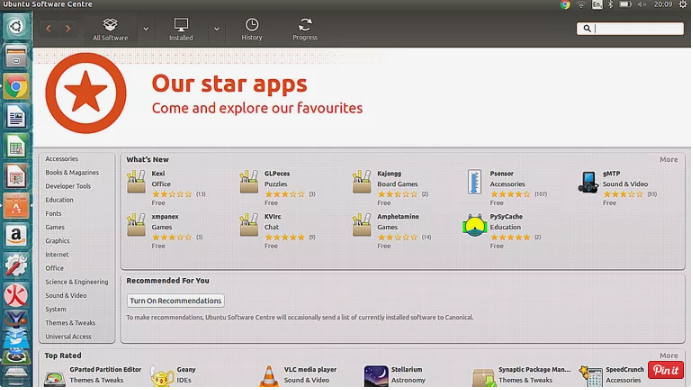The image size is (693, 390).
Task: Open the History view clock icon
Action: click(252, 24)
